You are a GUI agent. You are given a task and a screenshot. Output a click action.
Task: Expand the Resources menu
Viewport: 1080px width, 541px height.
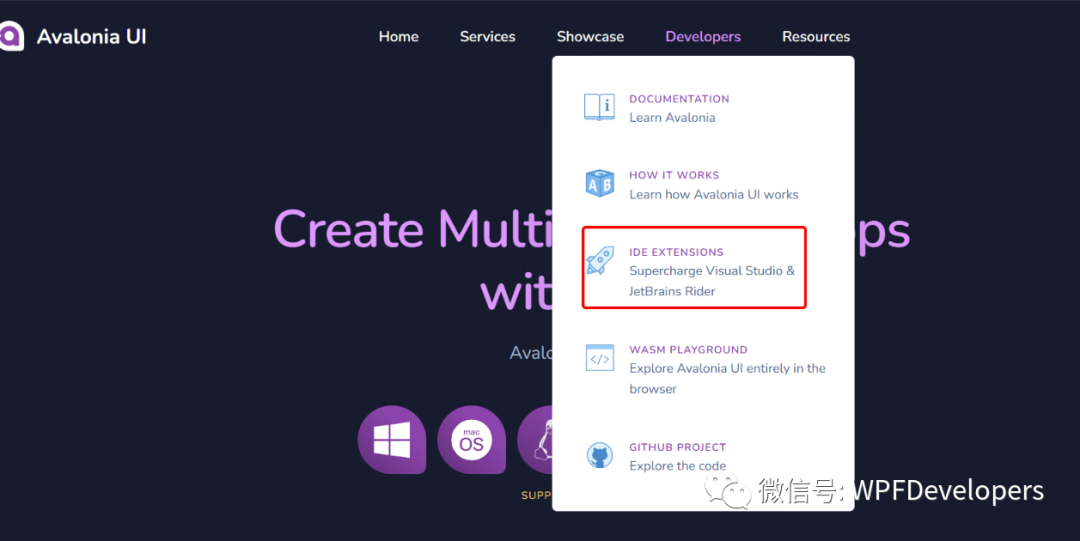click(x=816, y=37)
